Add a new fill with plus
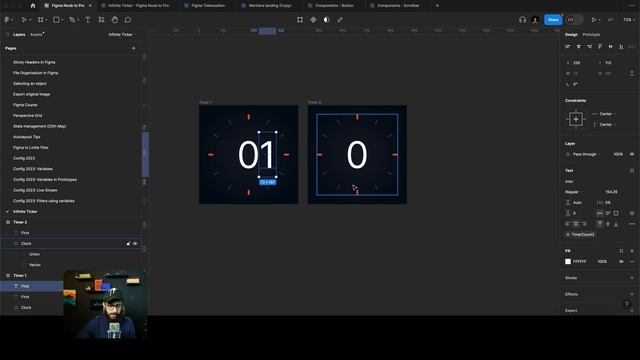The width and height of the screenshot is (640, 360). click(x=632, y=251)
